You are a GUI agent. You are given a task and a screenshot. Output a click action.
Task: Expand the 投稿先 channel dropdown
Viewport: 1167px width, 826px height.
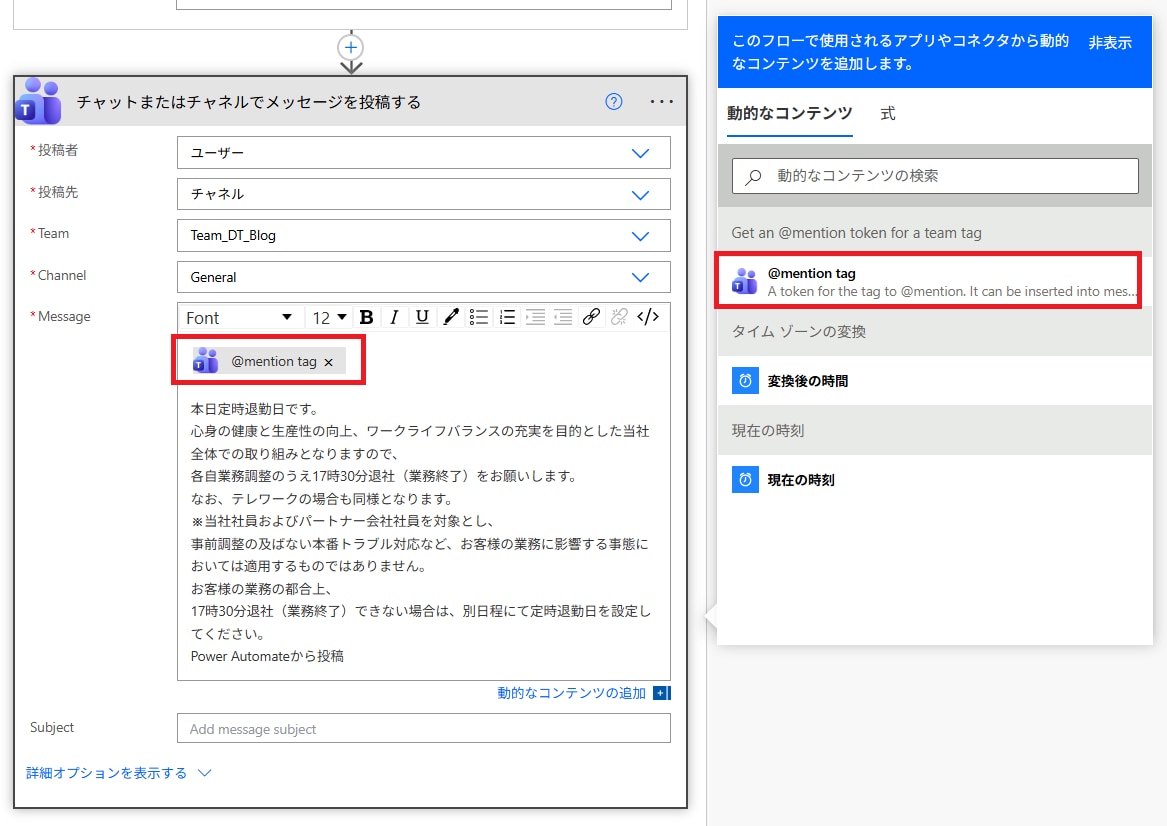pyautogui.click(x=640, y=195)
